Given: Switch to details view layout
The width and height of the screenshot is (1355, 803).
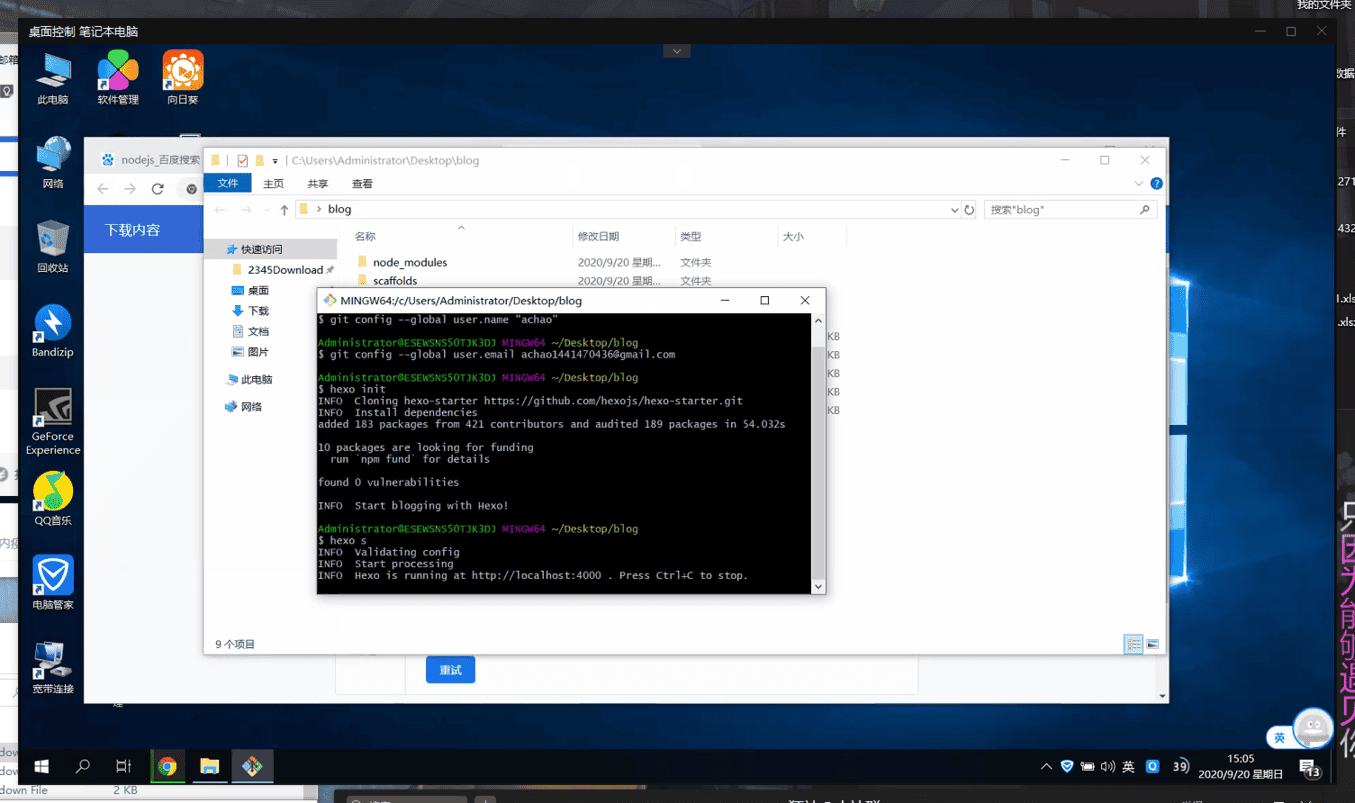Looking at the screenshot, I should click(x=1133, y=644).
